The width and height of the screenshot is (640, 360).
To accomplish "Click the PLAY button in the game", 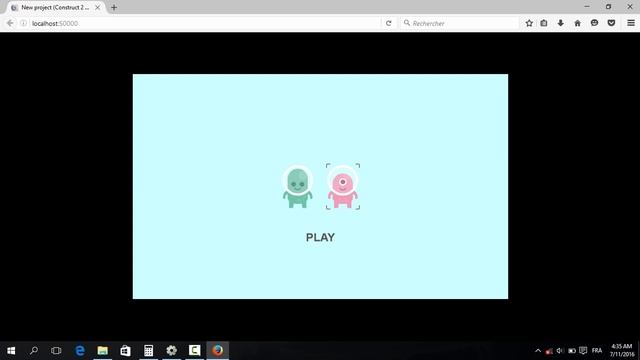I will [x=320, y=237].
